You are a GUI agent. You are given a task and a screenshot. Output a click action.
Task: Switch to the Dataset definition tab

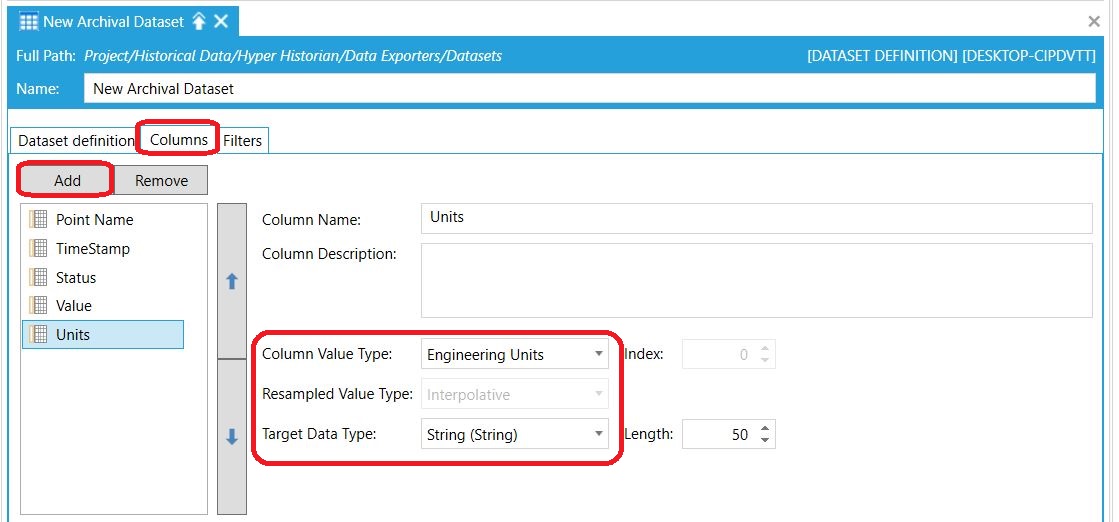[76, 141]
